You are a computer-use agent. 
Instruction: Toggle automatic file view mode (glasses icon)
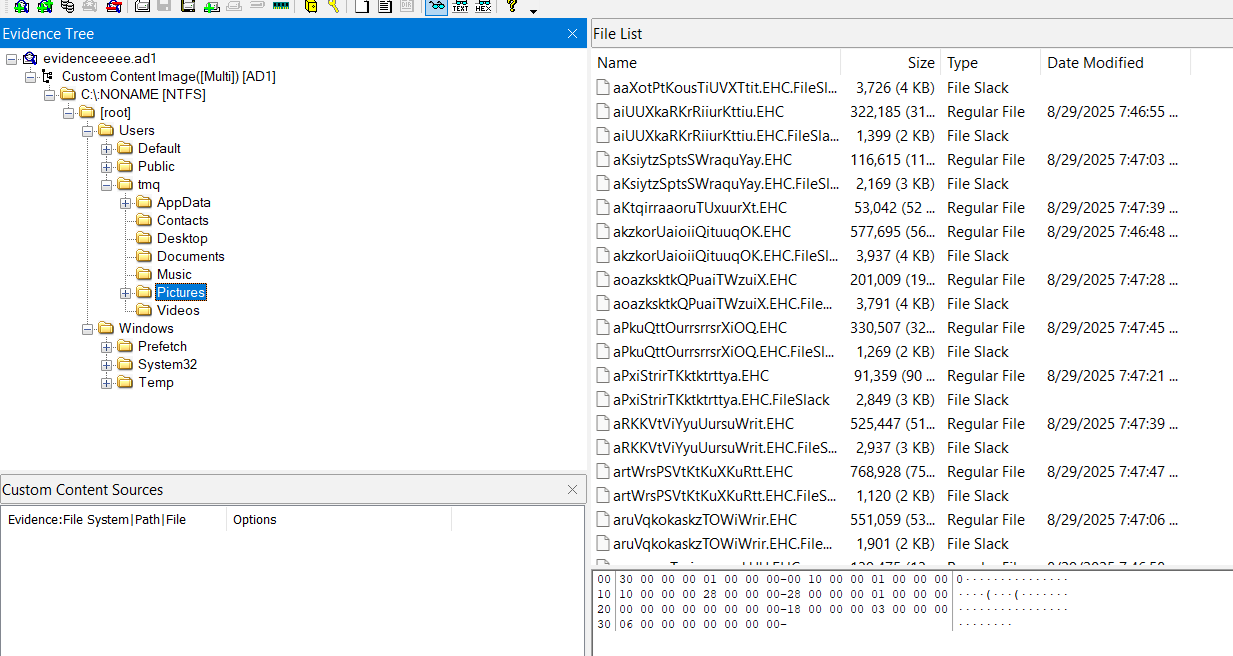(x=436, y=6)
